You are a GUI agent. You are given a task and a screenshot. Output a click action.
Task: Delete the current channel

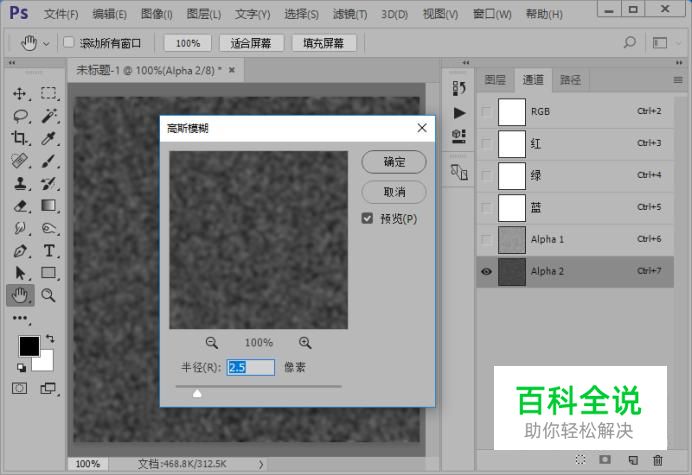pos(658,460)
